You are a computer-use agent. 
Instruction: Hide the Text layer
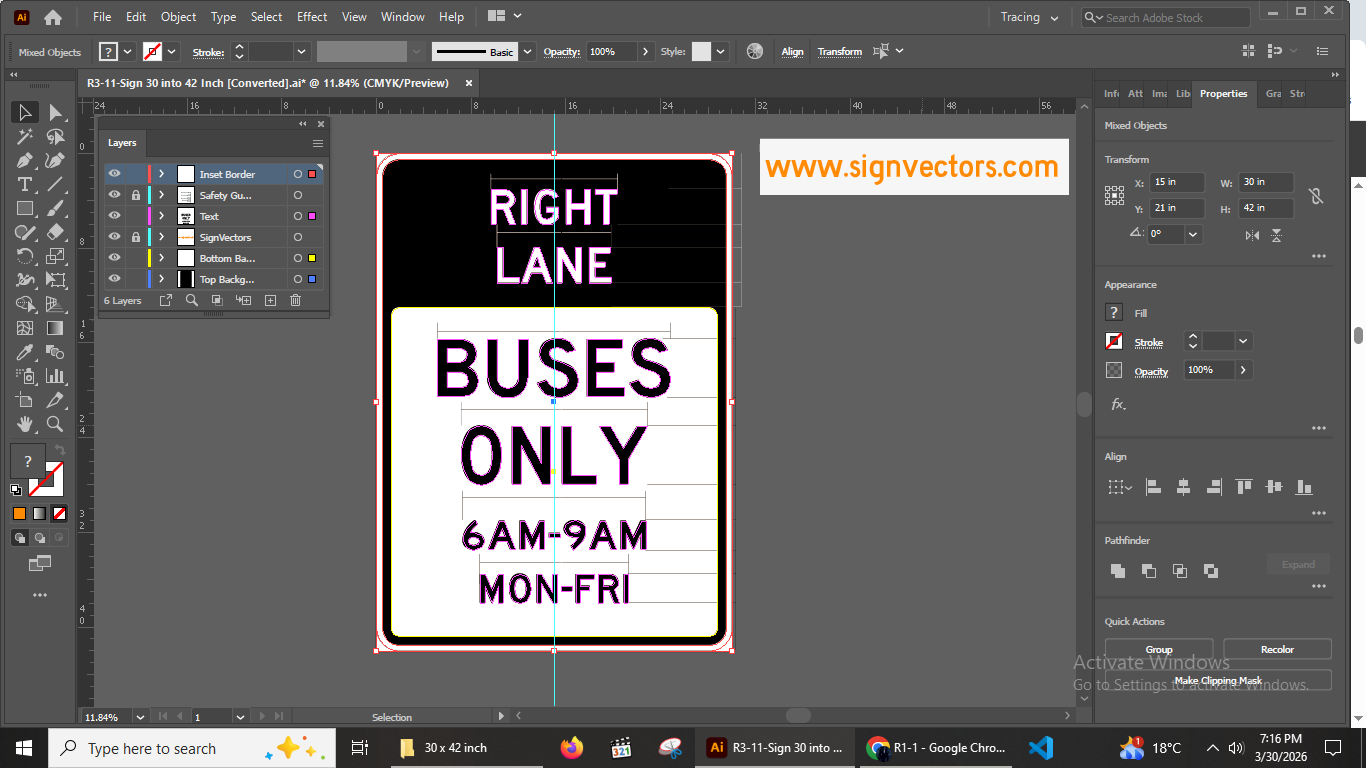point(114,215)
